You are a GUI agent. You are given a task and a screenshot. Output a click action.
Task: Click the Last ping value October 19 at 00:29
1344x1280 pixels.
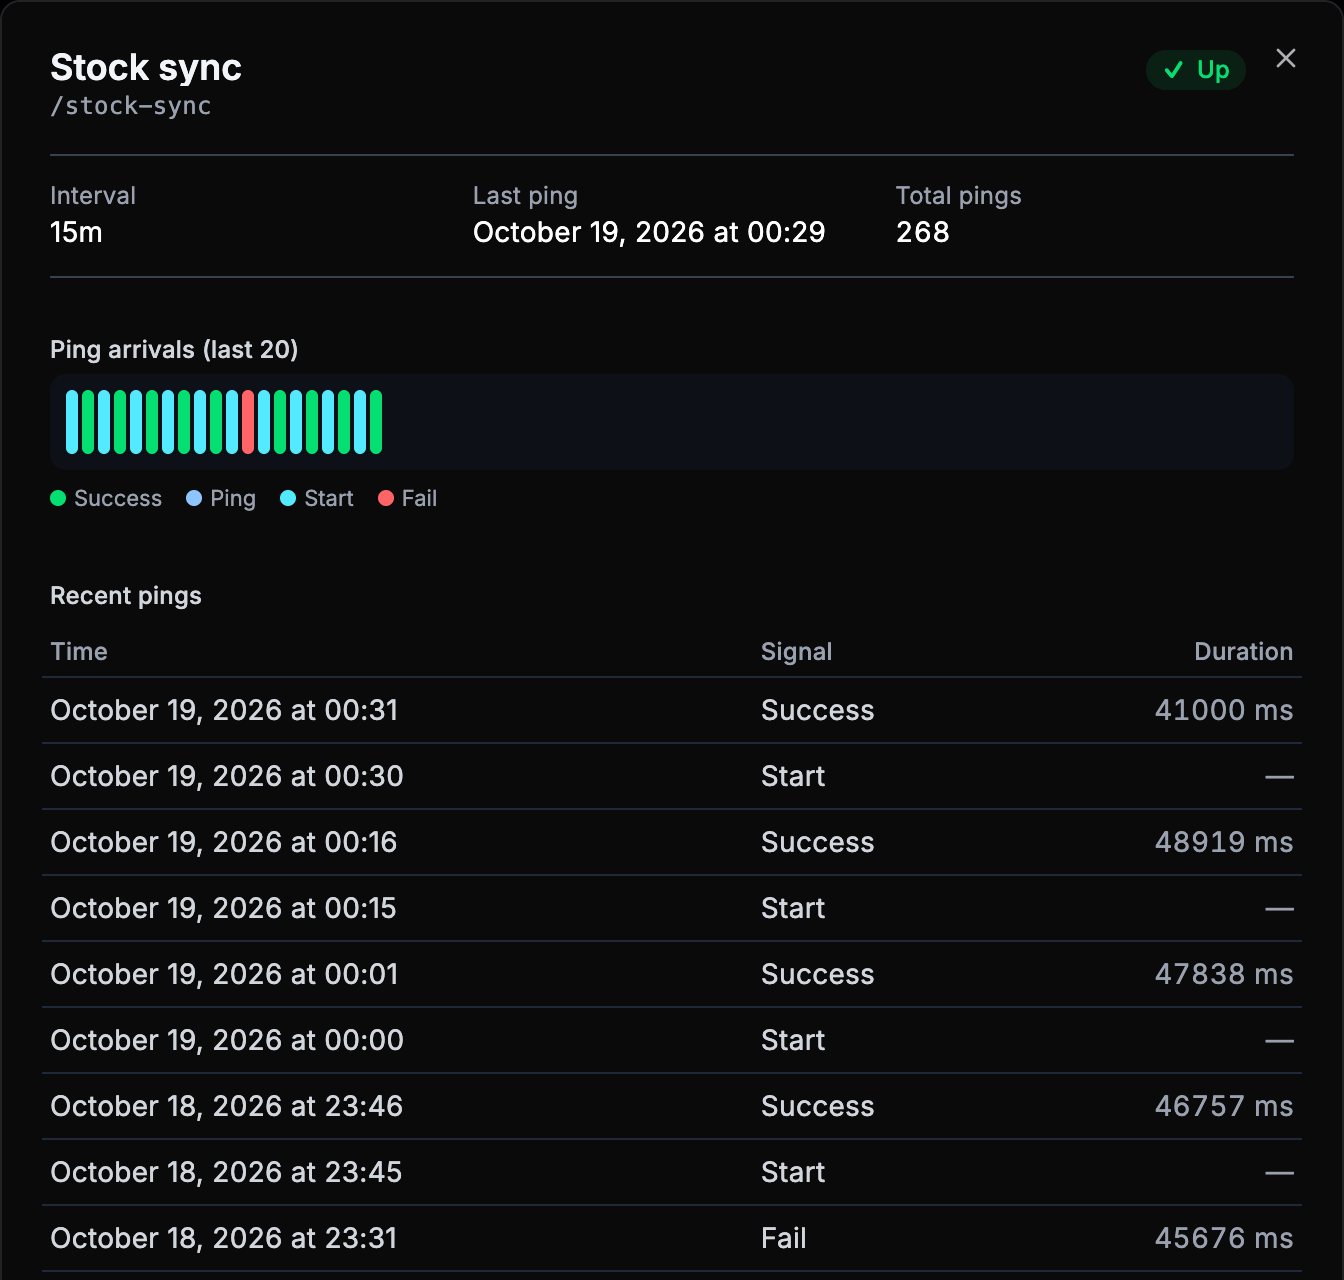pyautogui.click(x=649, y=232)
